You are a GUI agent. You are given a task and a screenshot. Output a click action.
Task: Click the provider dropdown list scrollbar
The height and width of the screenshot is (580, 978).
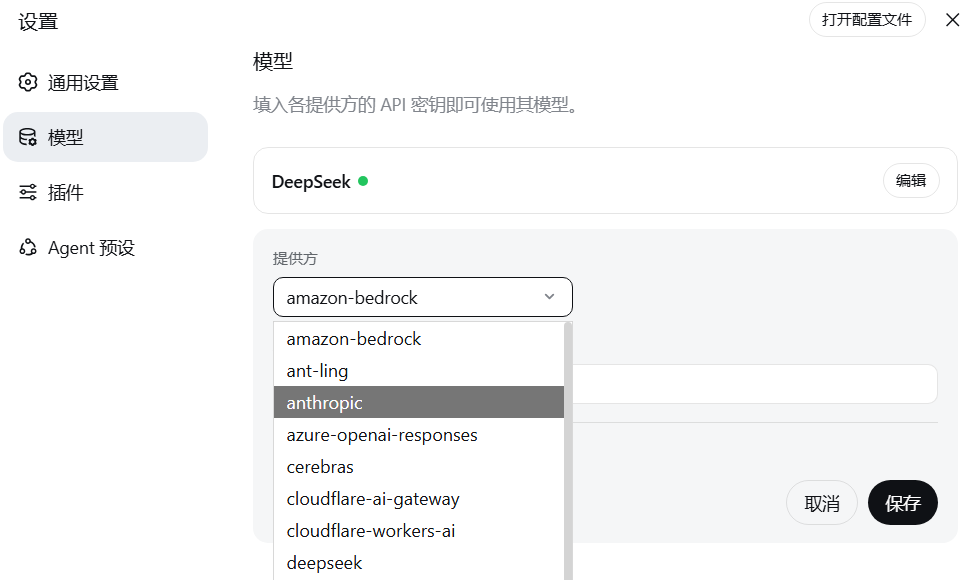pyautogui.click(x=568, y=451)
